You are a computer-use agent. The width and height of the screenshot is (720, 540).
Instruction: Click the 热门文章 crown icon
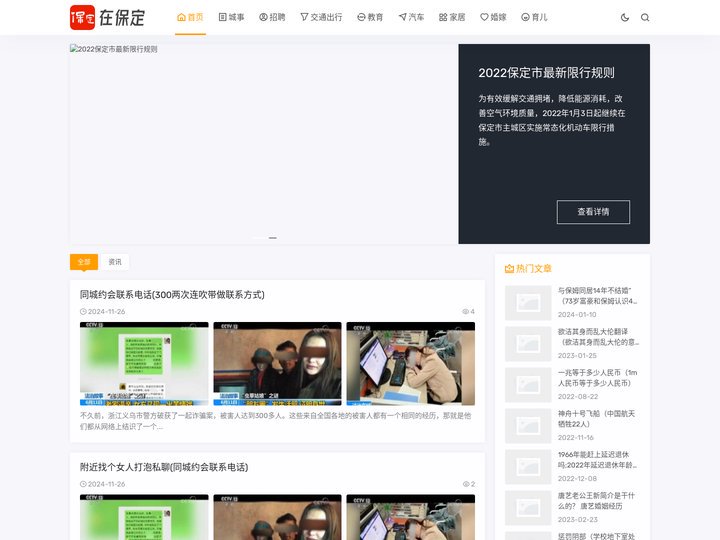(x=509, y=269)
